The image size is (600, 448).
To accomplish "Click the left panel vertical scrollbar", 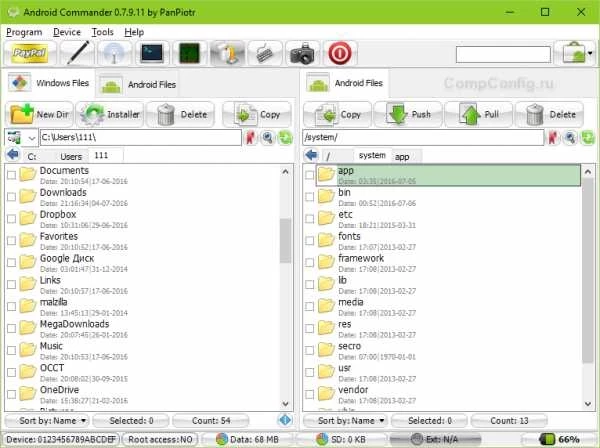I will pyautogui.click(x=285, y=240).
